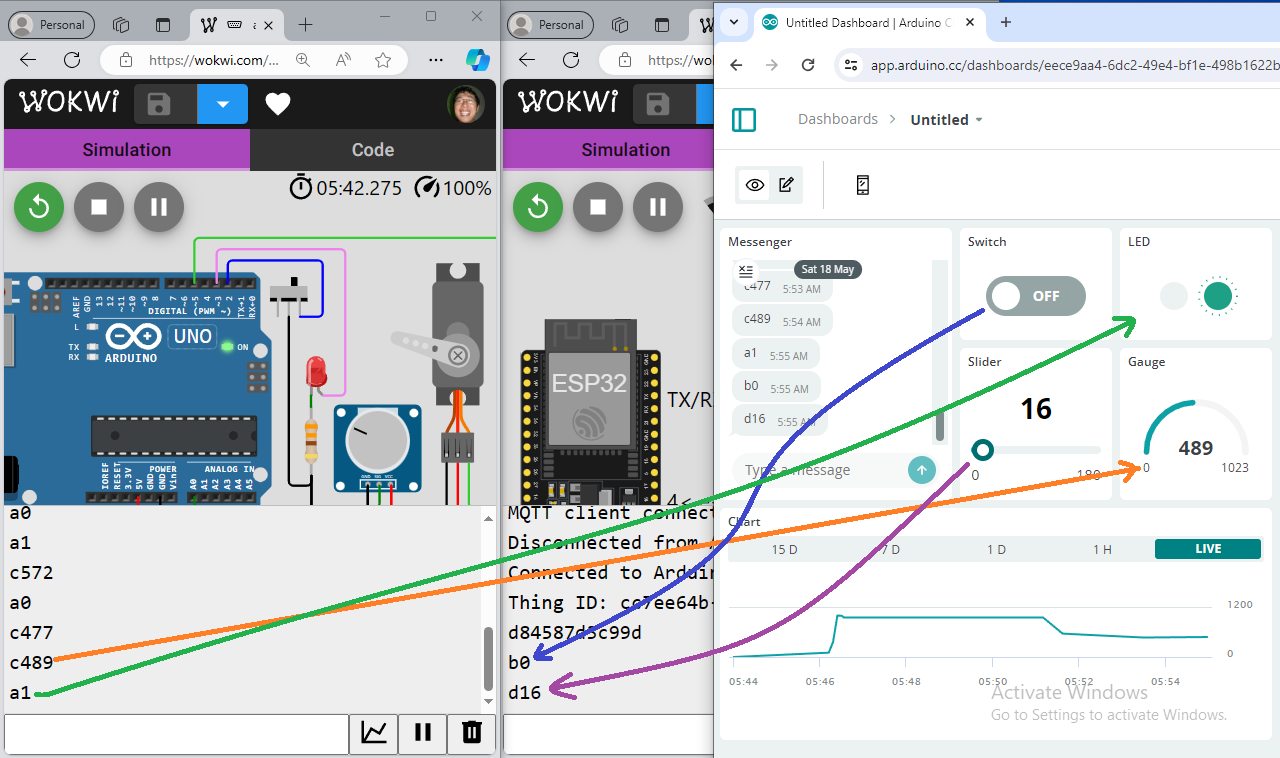The width and height of the screenshot is (1280, 758).
Task: Stop the ESP32 simulation in middle Wokwi window
Action: [598, 207]
